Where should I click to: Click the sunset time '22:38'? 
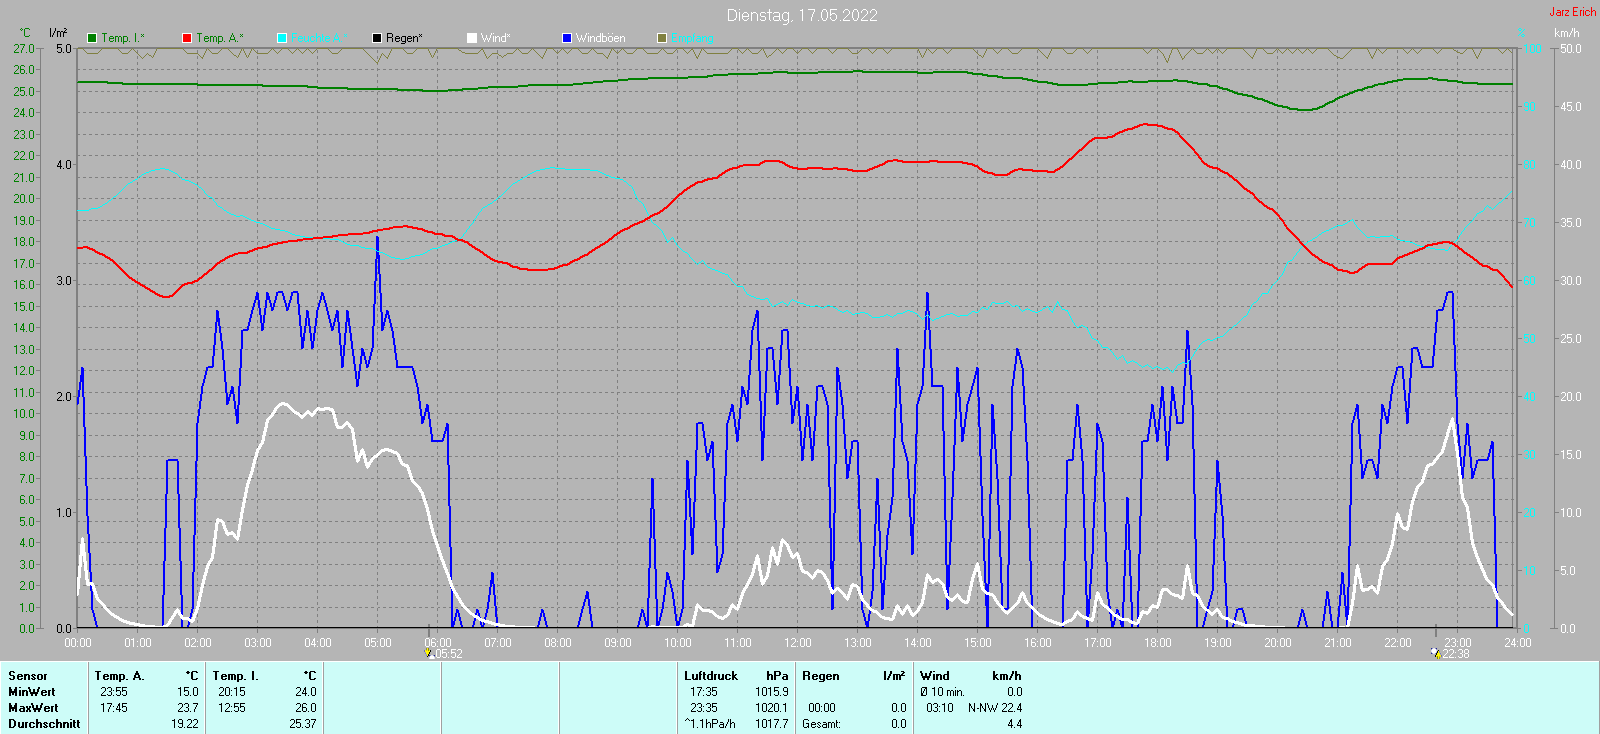click(1456, 654)
